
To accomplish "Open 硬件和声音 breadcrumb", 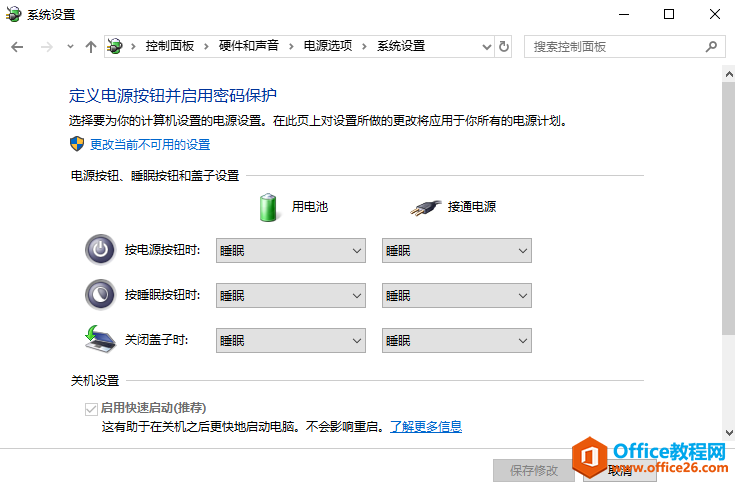I will [248, 46].
